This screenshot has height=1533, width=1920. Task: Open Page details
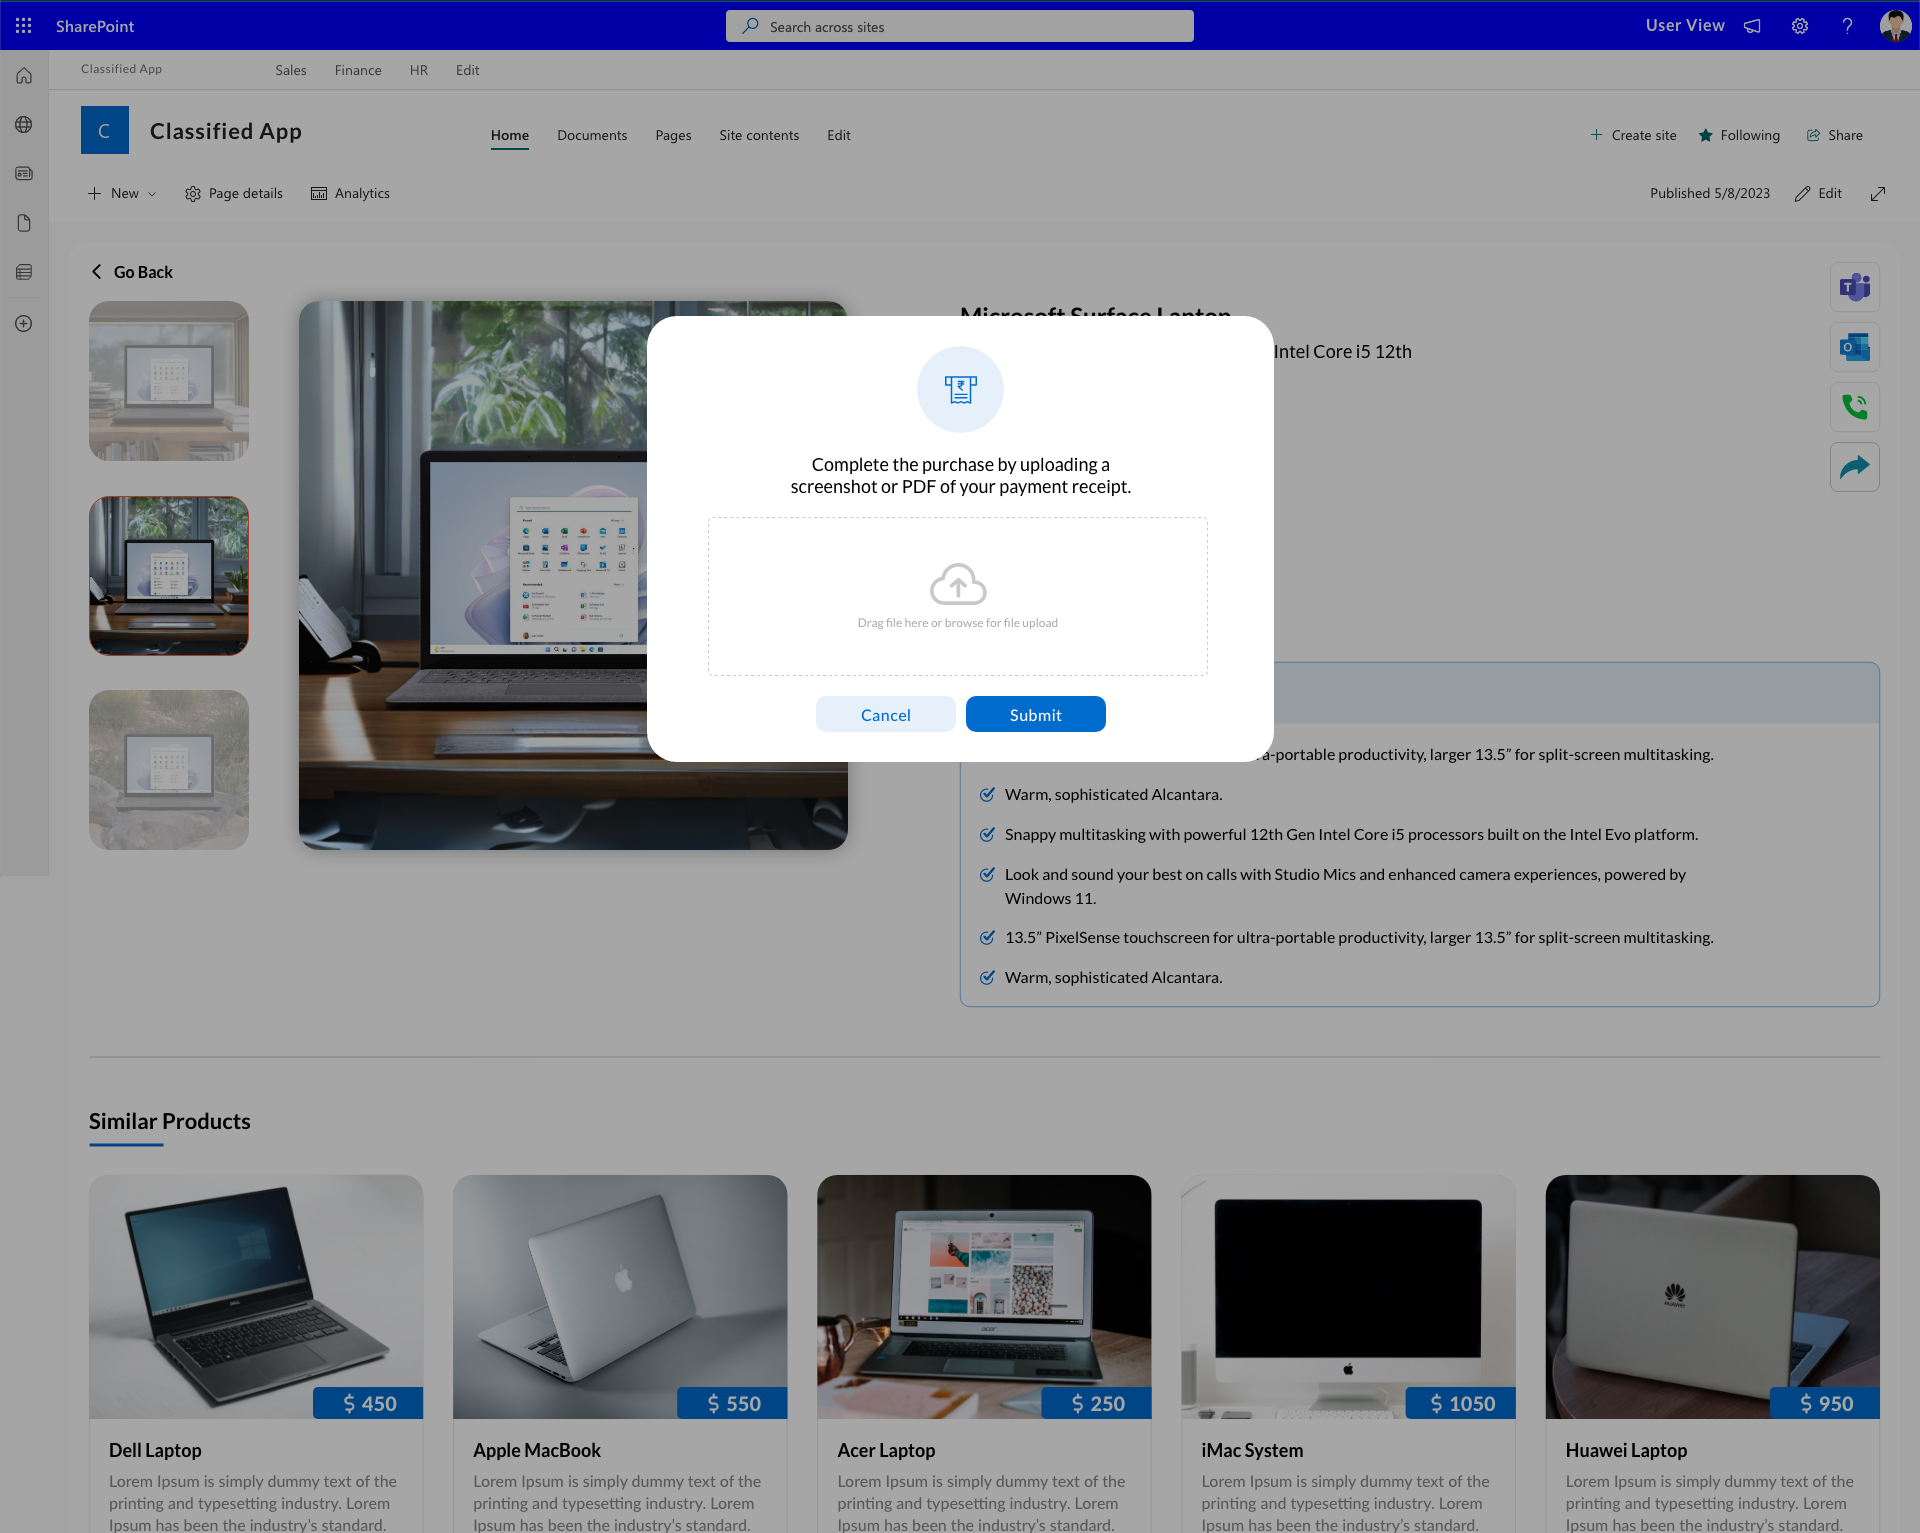pos(234,194)
